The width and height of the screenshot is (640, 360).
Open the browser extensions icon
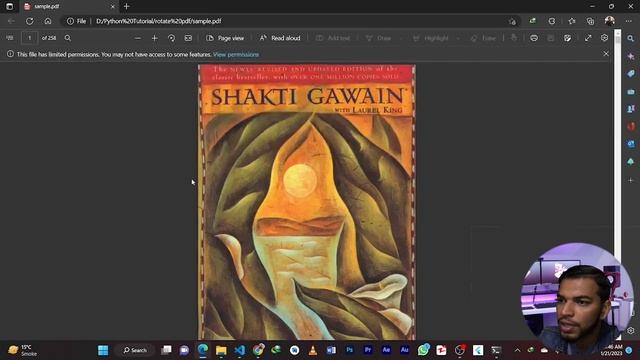click(551, 21)
